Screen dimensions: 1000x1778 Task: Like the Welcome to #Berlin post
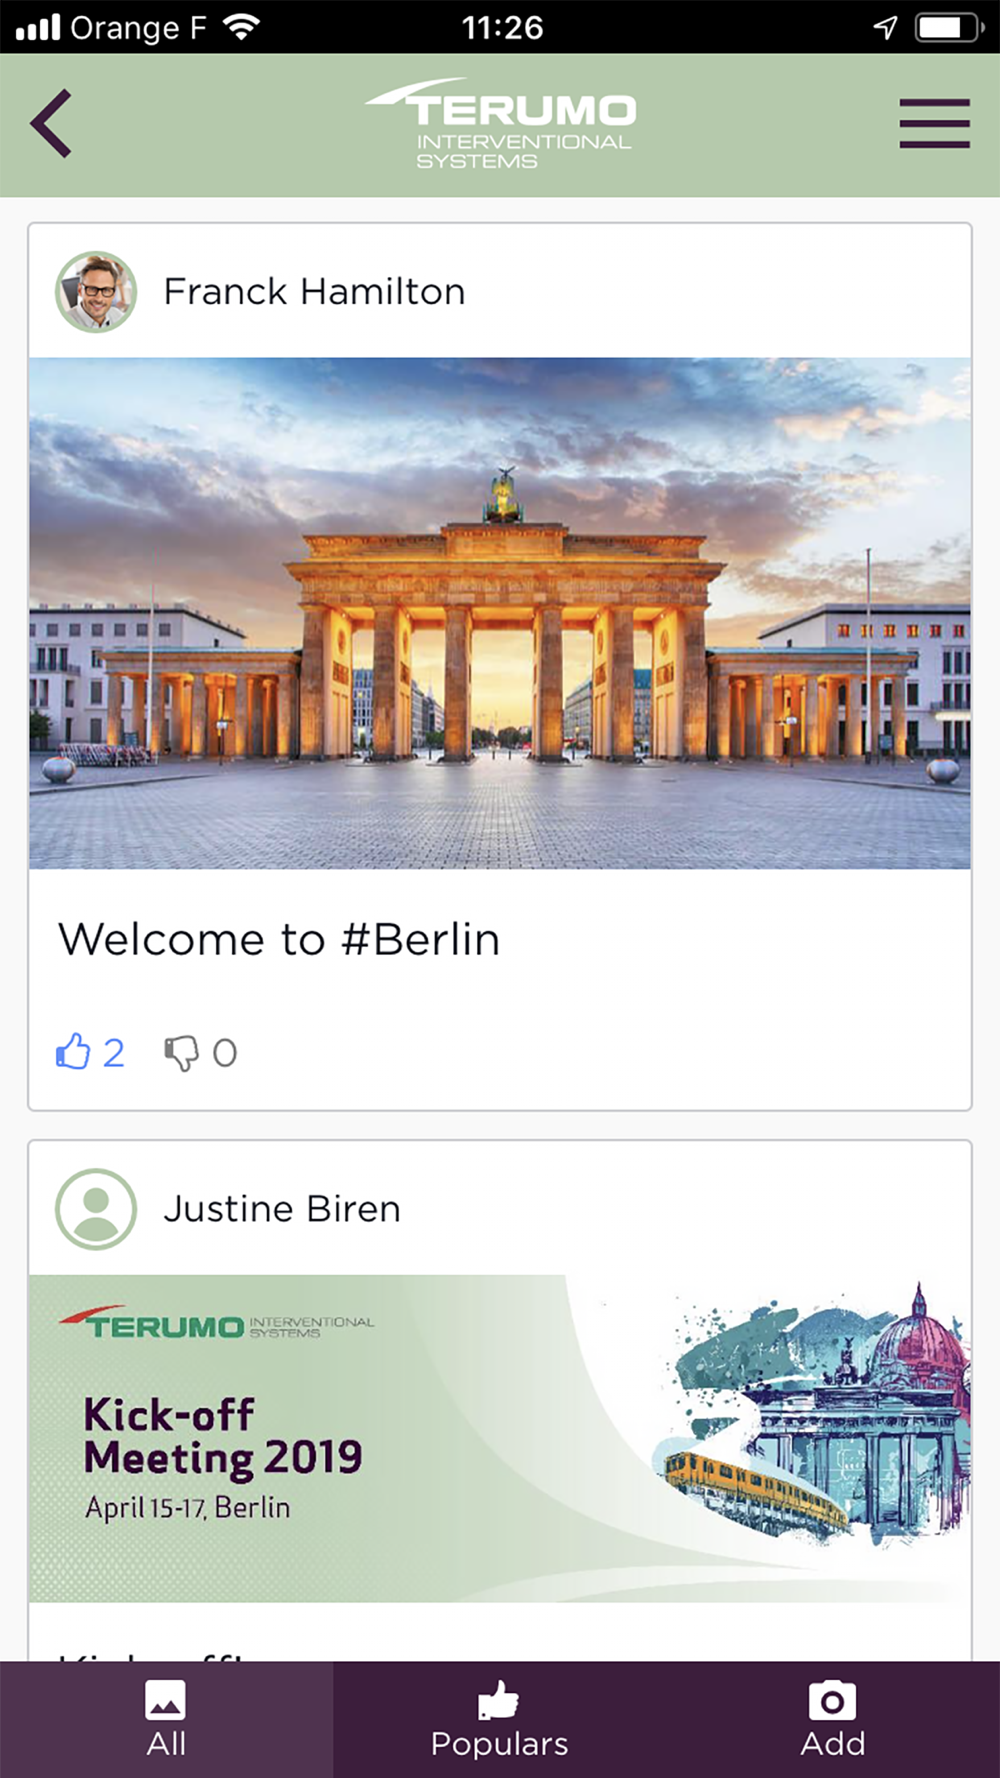73,1051
